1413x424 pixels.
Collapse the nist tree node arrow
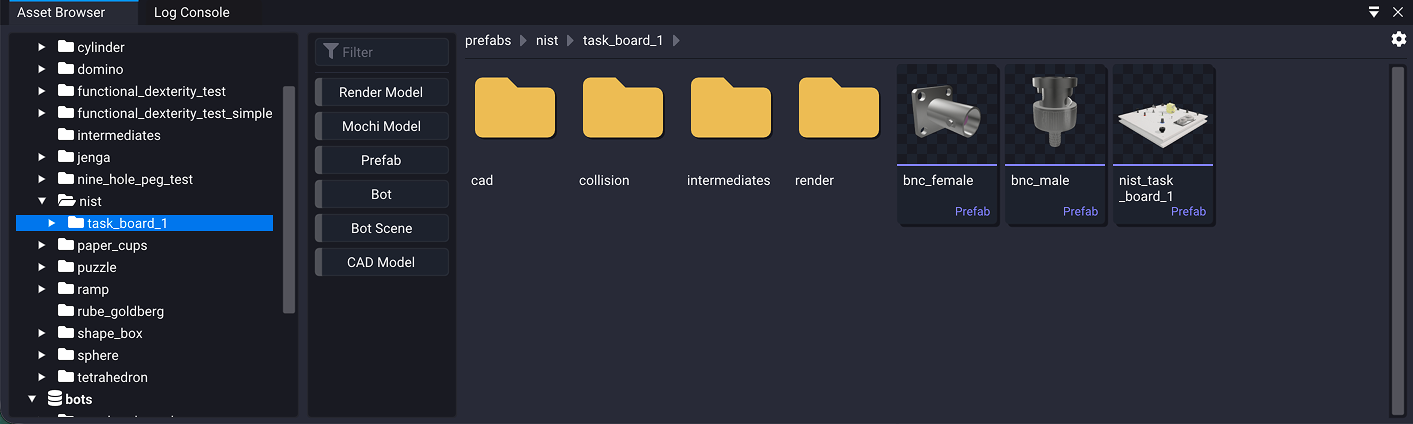(42, 201)
